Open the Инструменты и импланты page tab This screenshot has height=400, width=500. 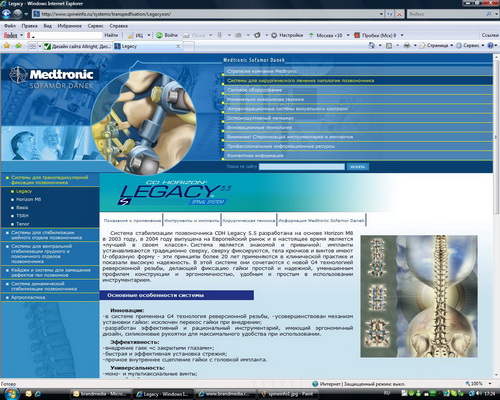tap(192, 221)
